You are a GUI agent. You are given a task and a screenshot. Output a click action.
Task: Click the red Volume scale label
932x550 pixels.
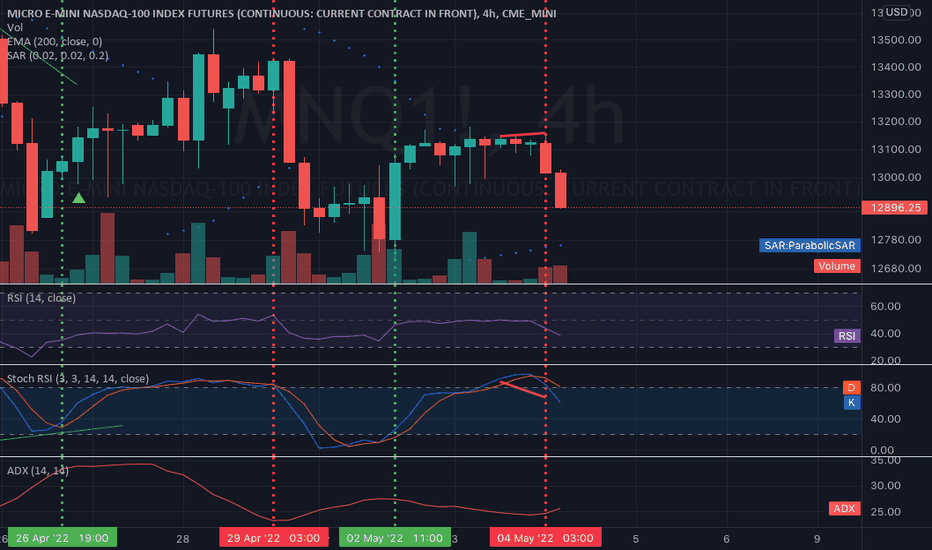[x=836, y=266]
